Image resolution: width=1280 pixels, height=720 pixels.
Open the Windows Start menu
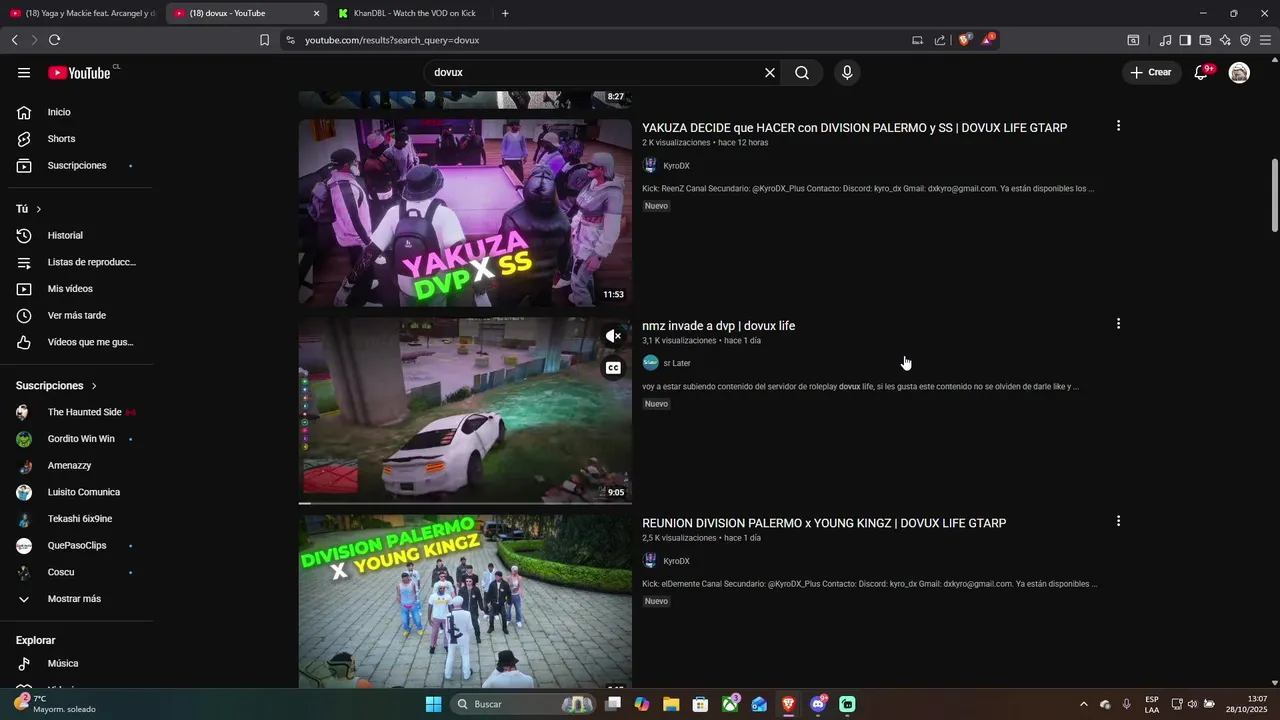433,704
